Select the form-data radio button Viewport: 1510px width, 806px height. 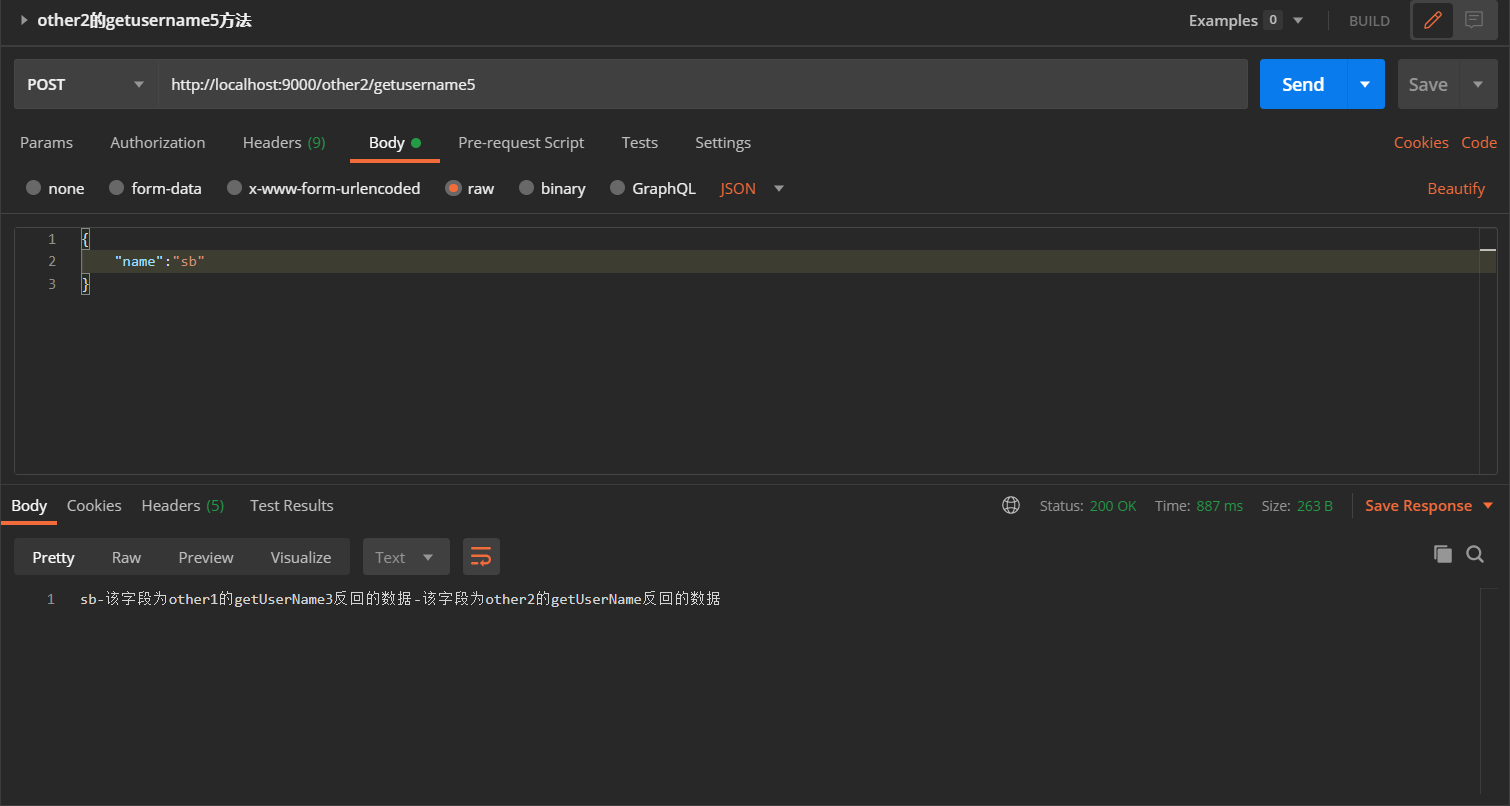click(x=116, y=188)
